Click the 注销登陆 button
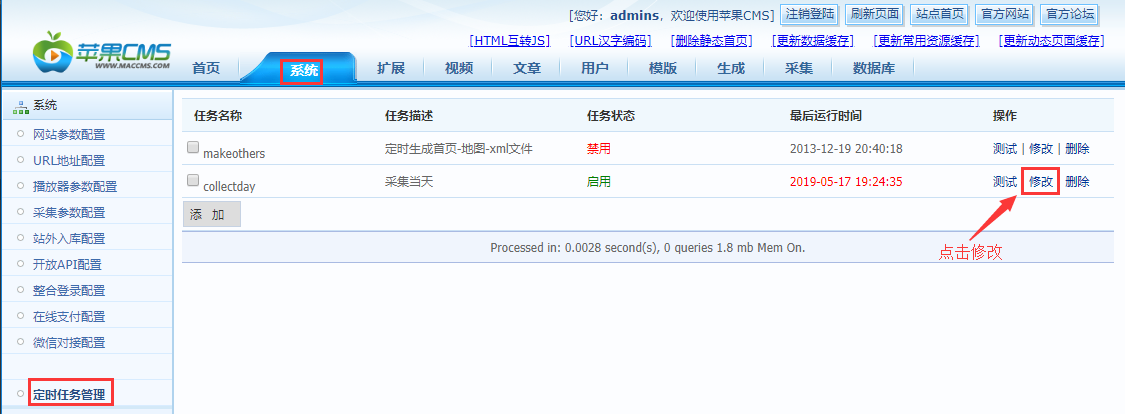The width and height of the screenshot is (1125, 414). tap(810, 15)
